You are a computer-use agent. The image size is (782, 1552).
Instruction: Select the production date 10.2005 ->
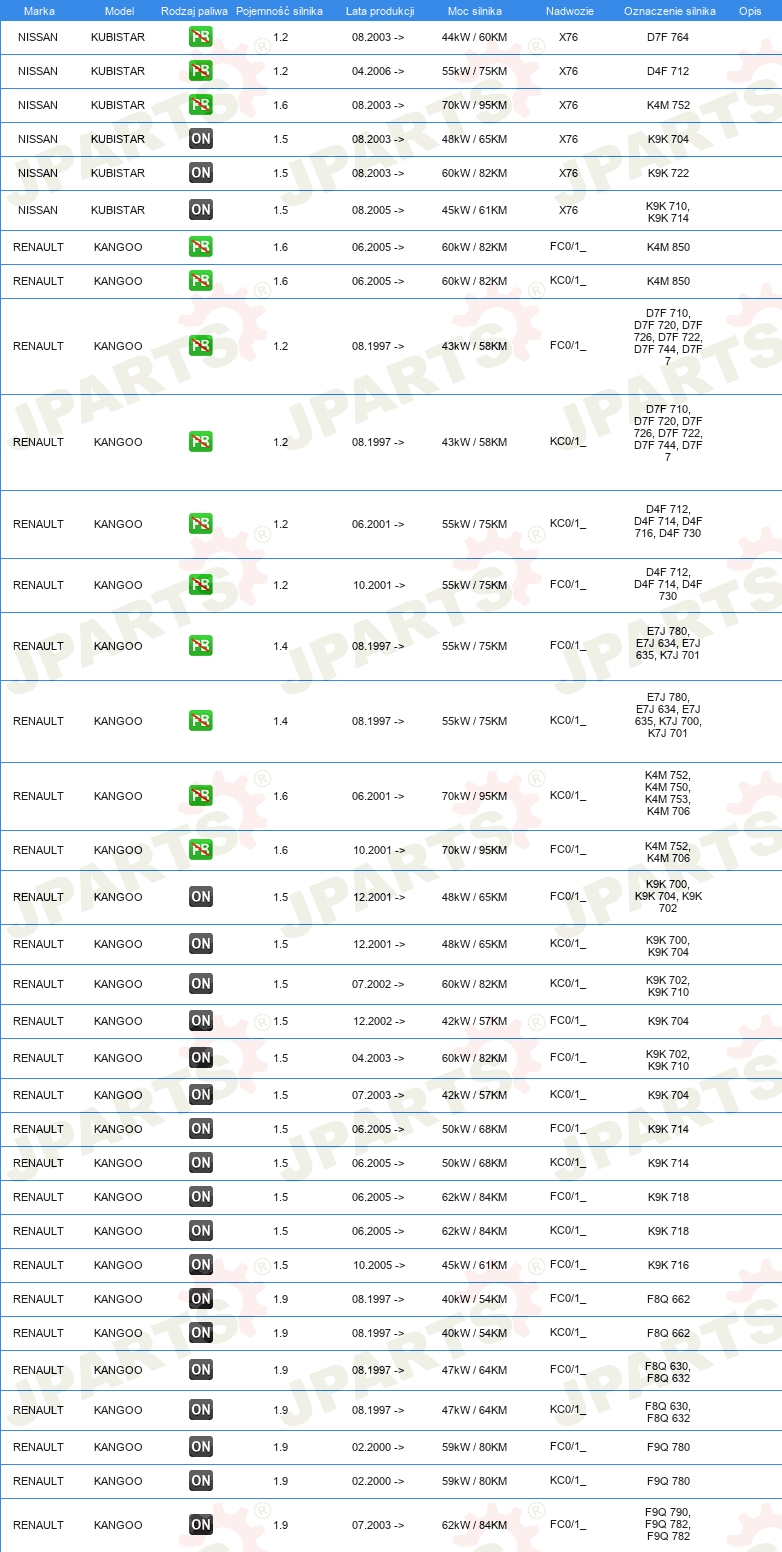tap(378, 1265)
